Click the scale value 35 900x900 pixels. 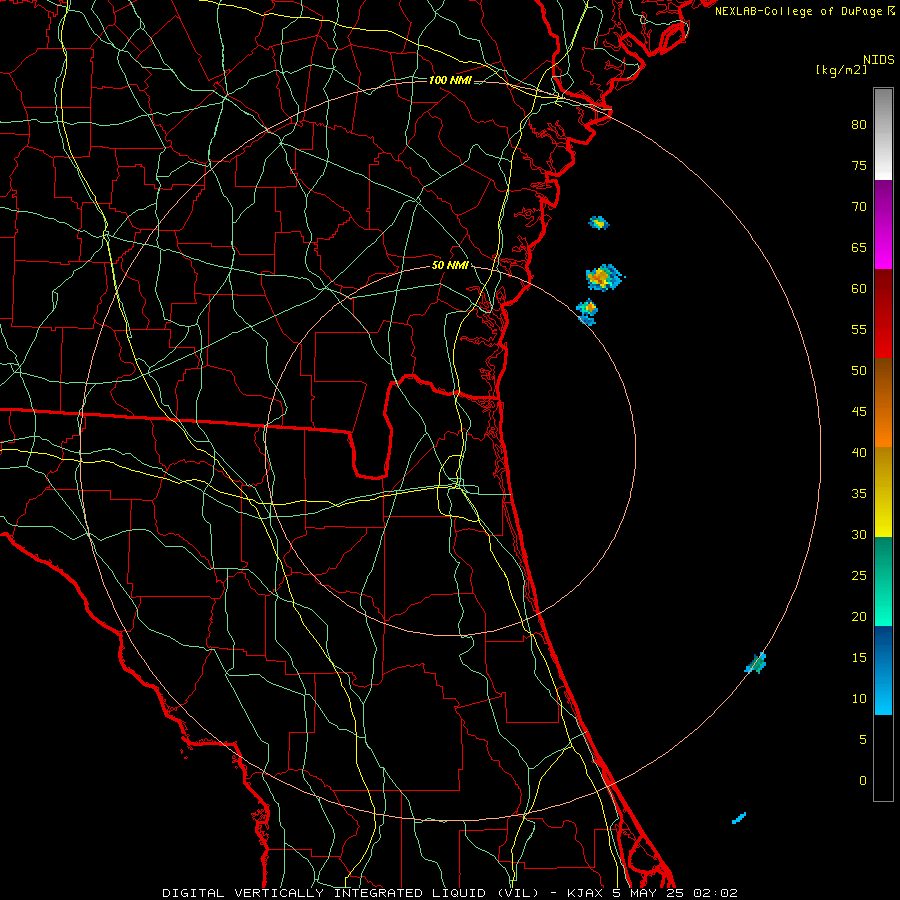[x=859, y=494]
